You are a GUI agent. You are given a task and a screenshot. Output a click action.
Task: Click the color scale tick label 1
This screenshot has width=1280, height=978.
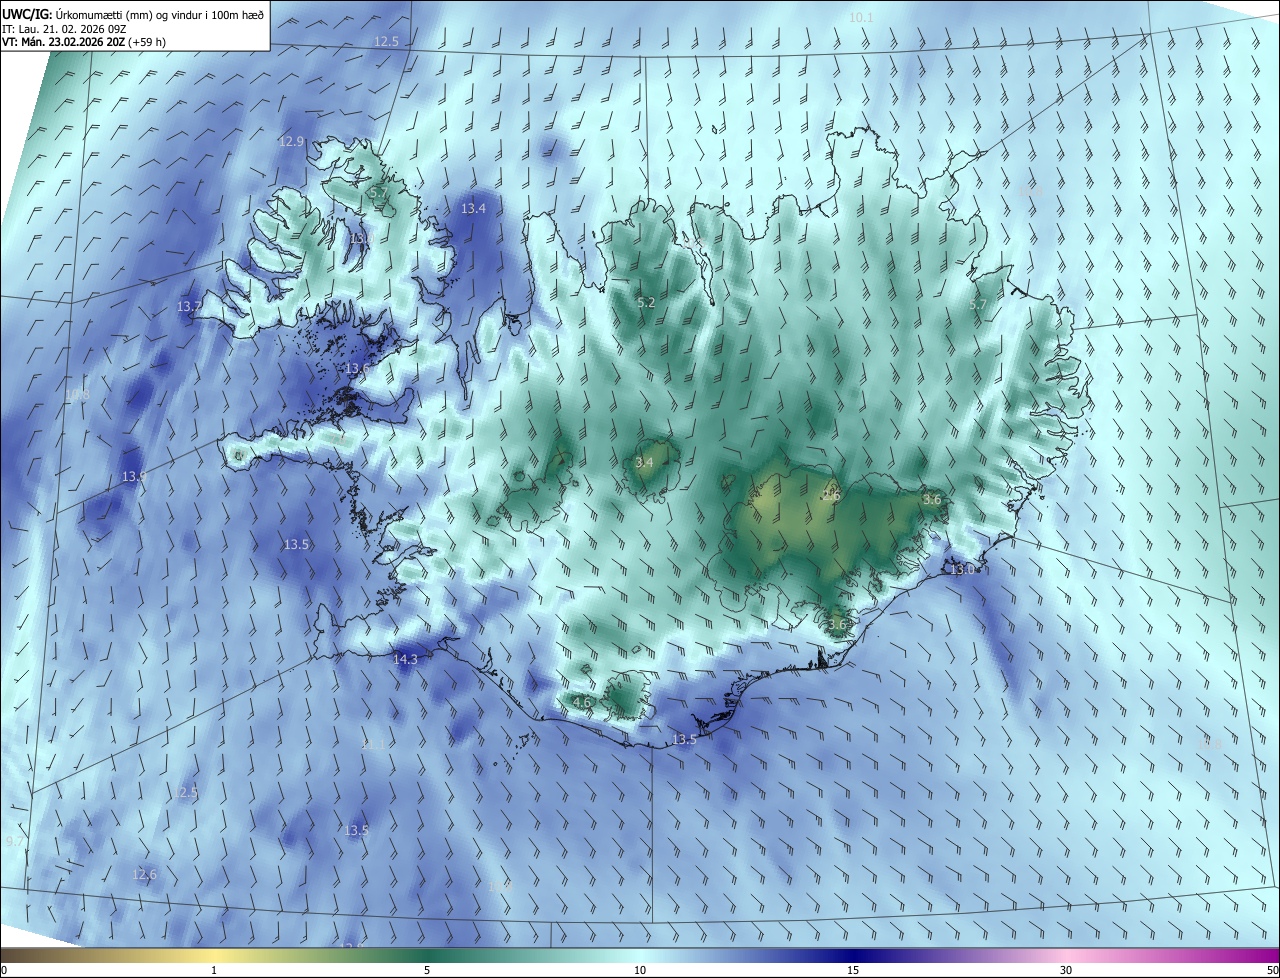coord(214,970)
